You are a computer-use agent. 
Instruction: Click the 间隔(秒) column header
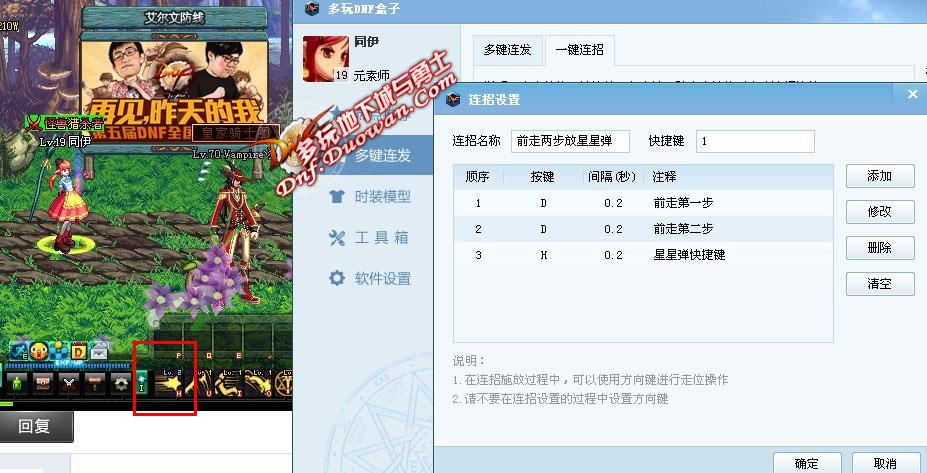tap(612, 177)
